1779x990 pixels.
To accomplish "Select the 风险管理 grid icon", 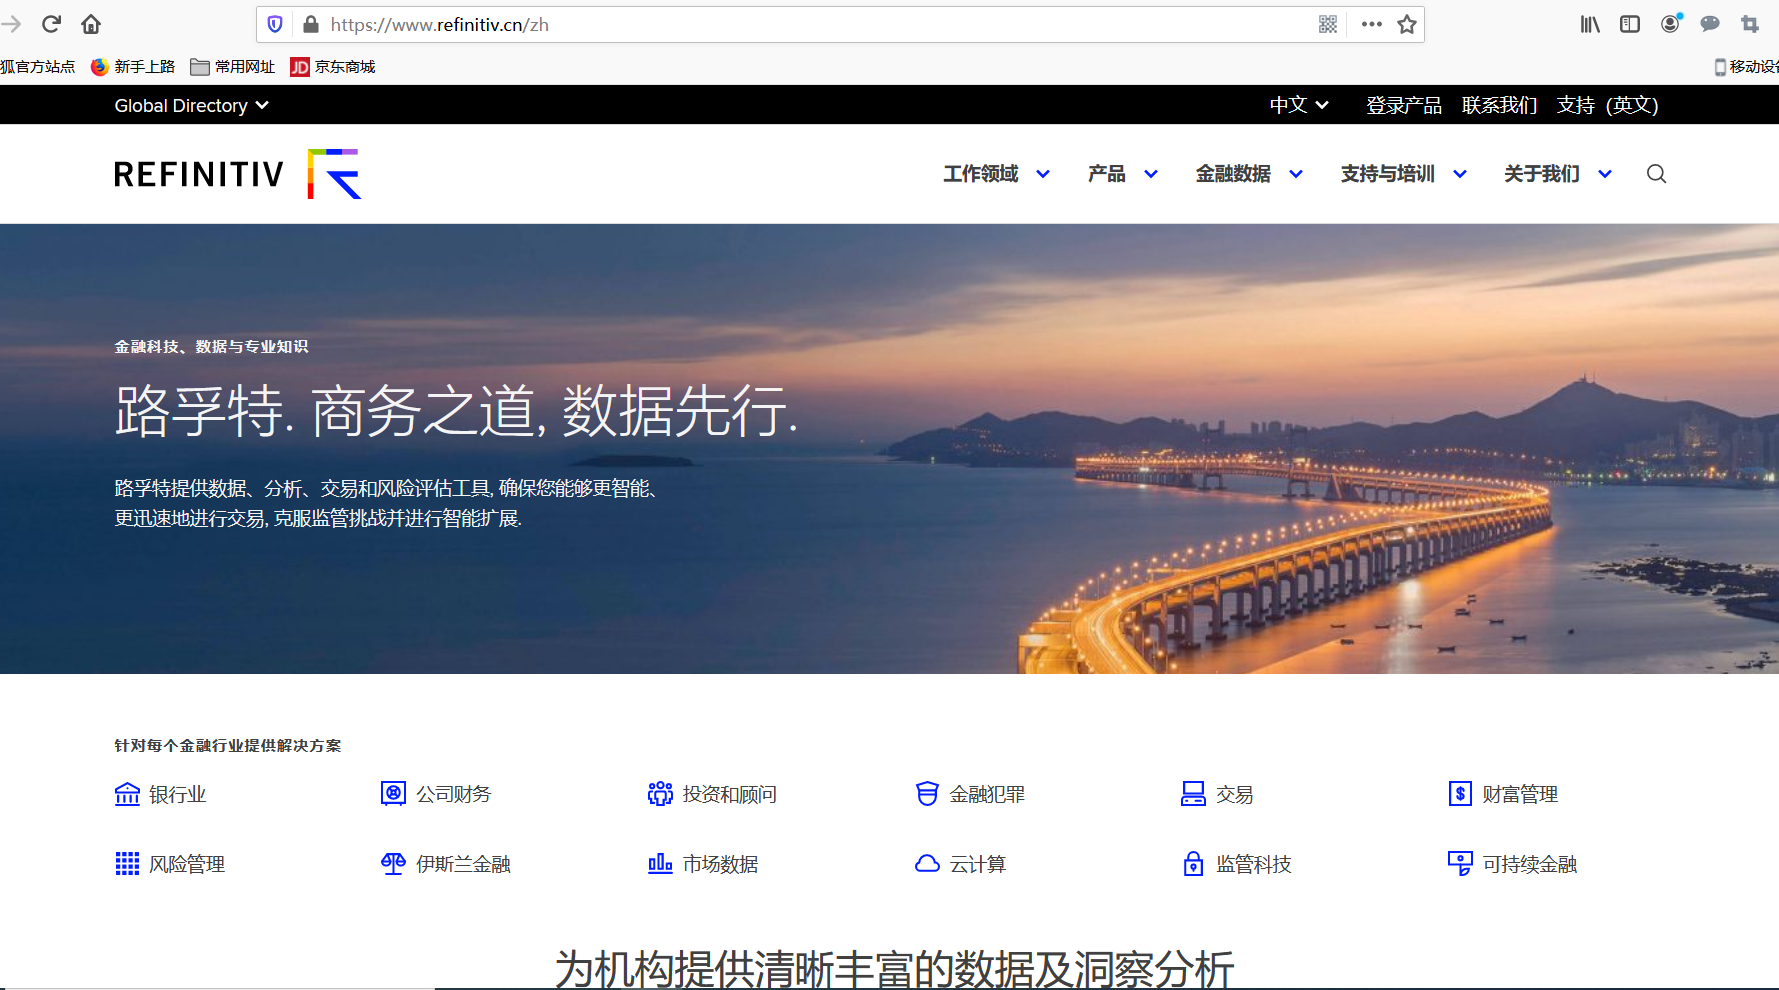I will [126, 863].
